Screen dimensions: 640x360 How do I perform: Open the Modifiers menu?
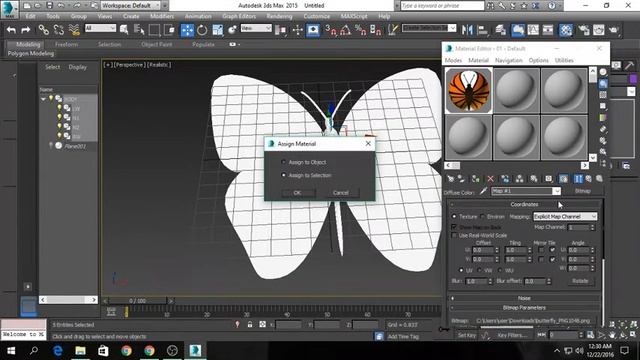pyautogui.click(x=162, y=16)
